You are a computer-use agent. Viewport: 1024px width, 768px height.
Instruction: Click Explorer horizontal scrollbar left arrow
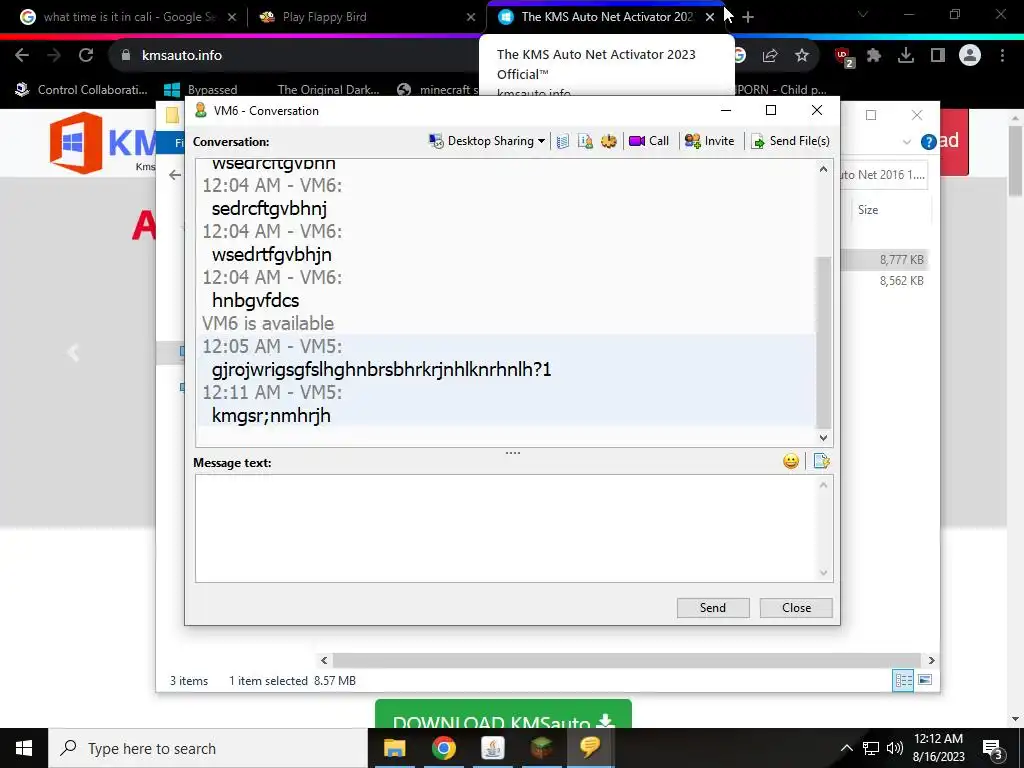coord(325,660)
